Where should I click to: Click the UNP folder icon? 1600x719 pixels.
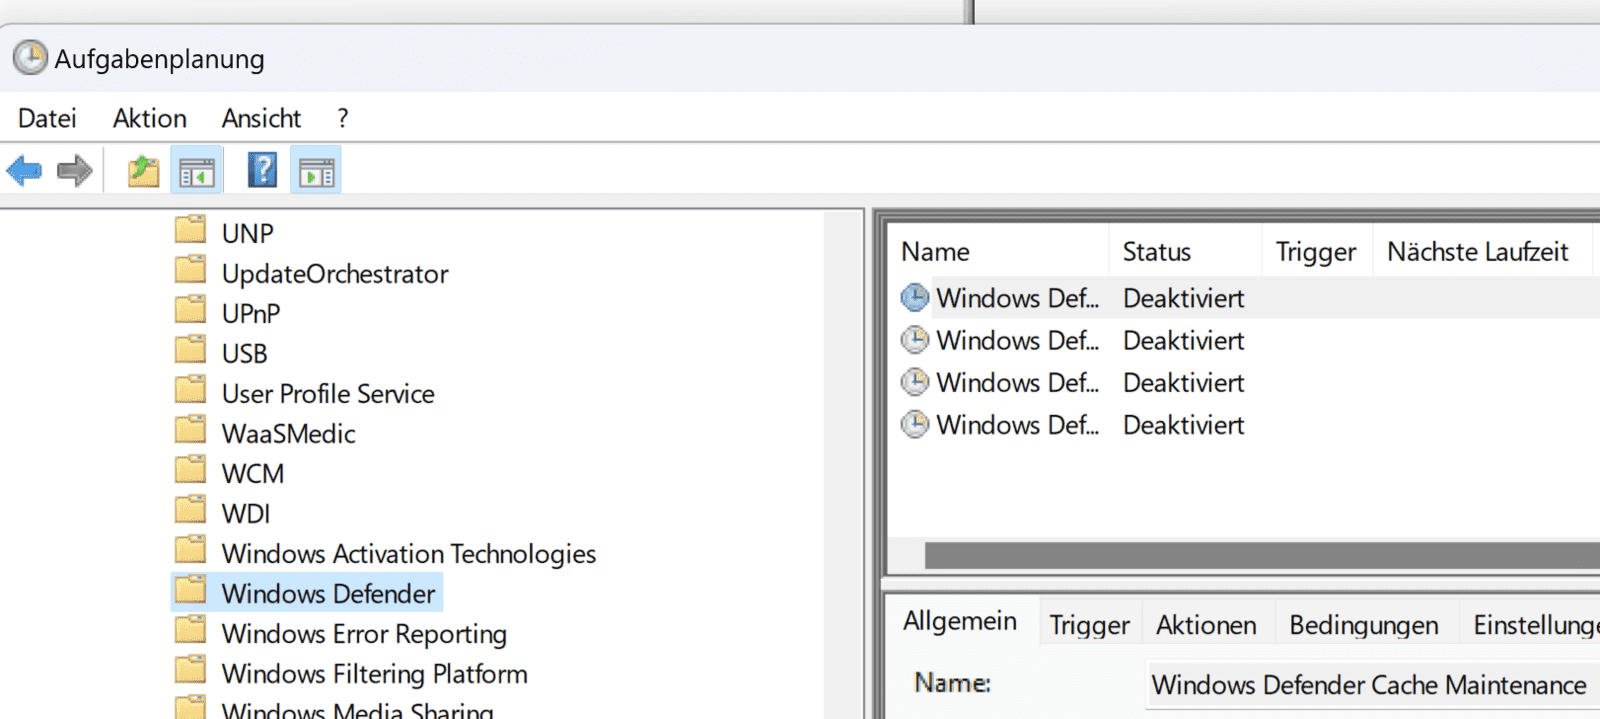[190, 230]
